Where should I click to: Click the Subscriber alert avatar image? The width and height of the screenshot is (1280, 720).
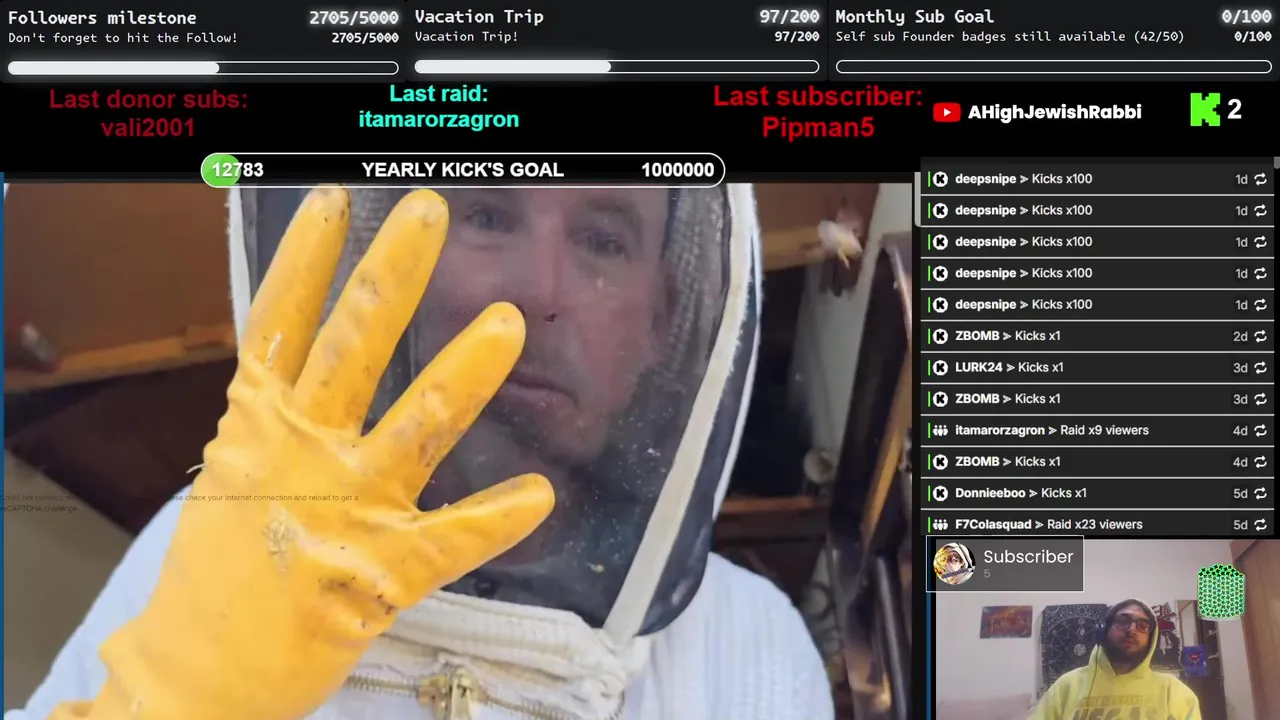954,564
